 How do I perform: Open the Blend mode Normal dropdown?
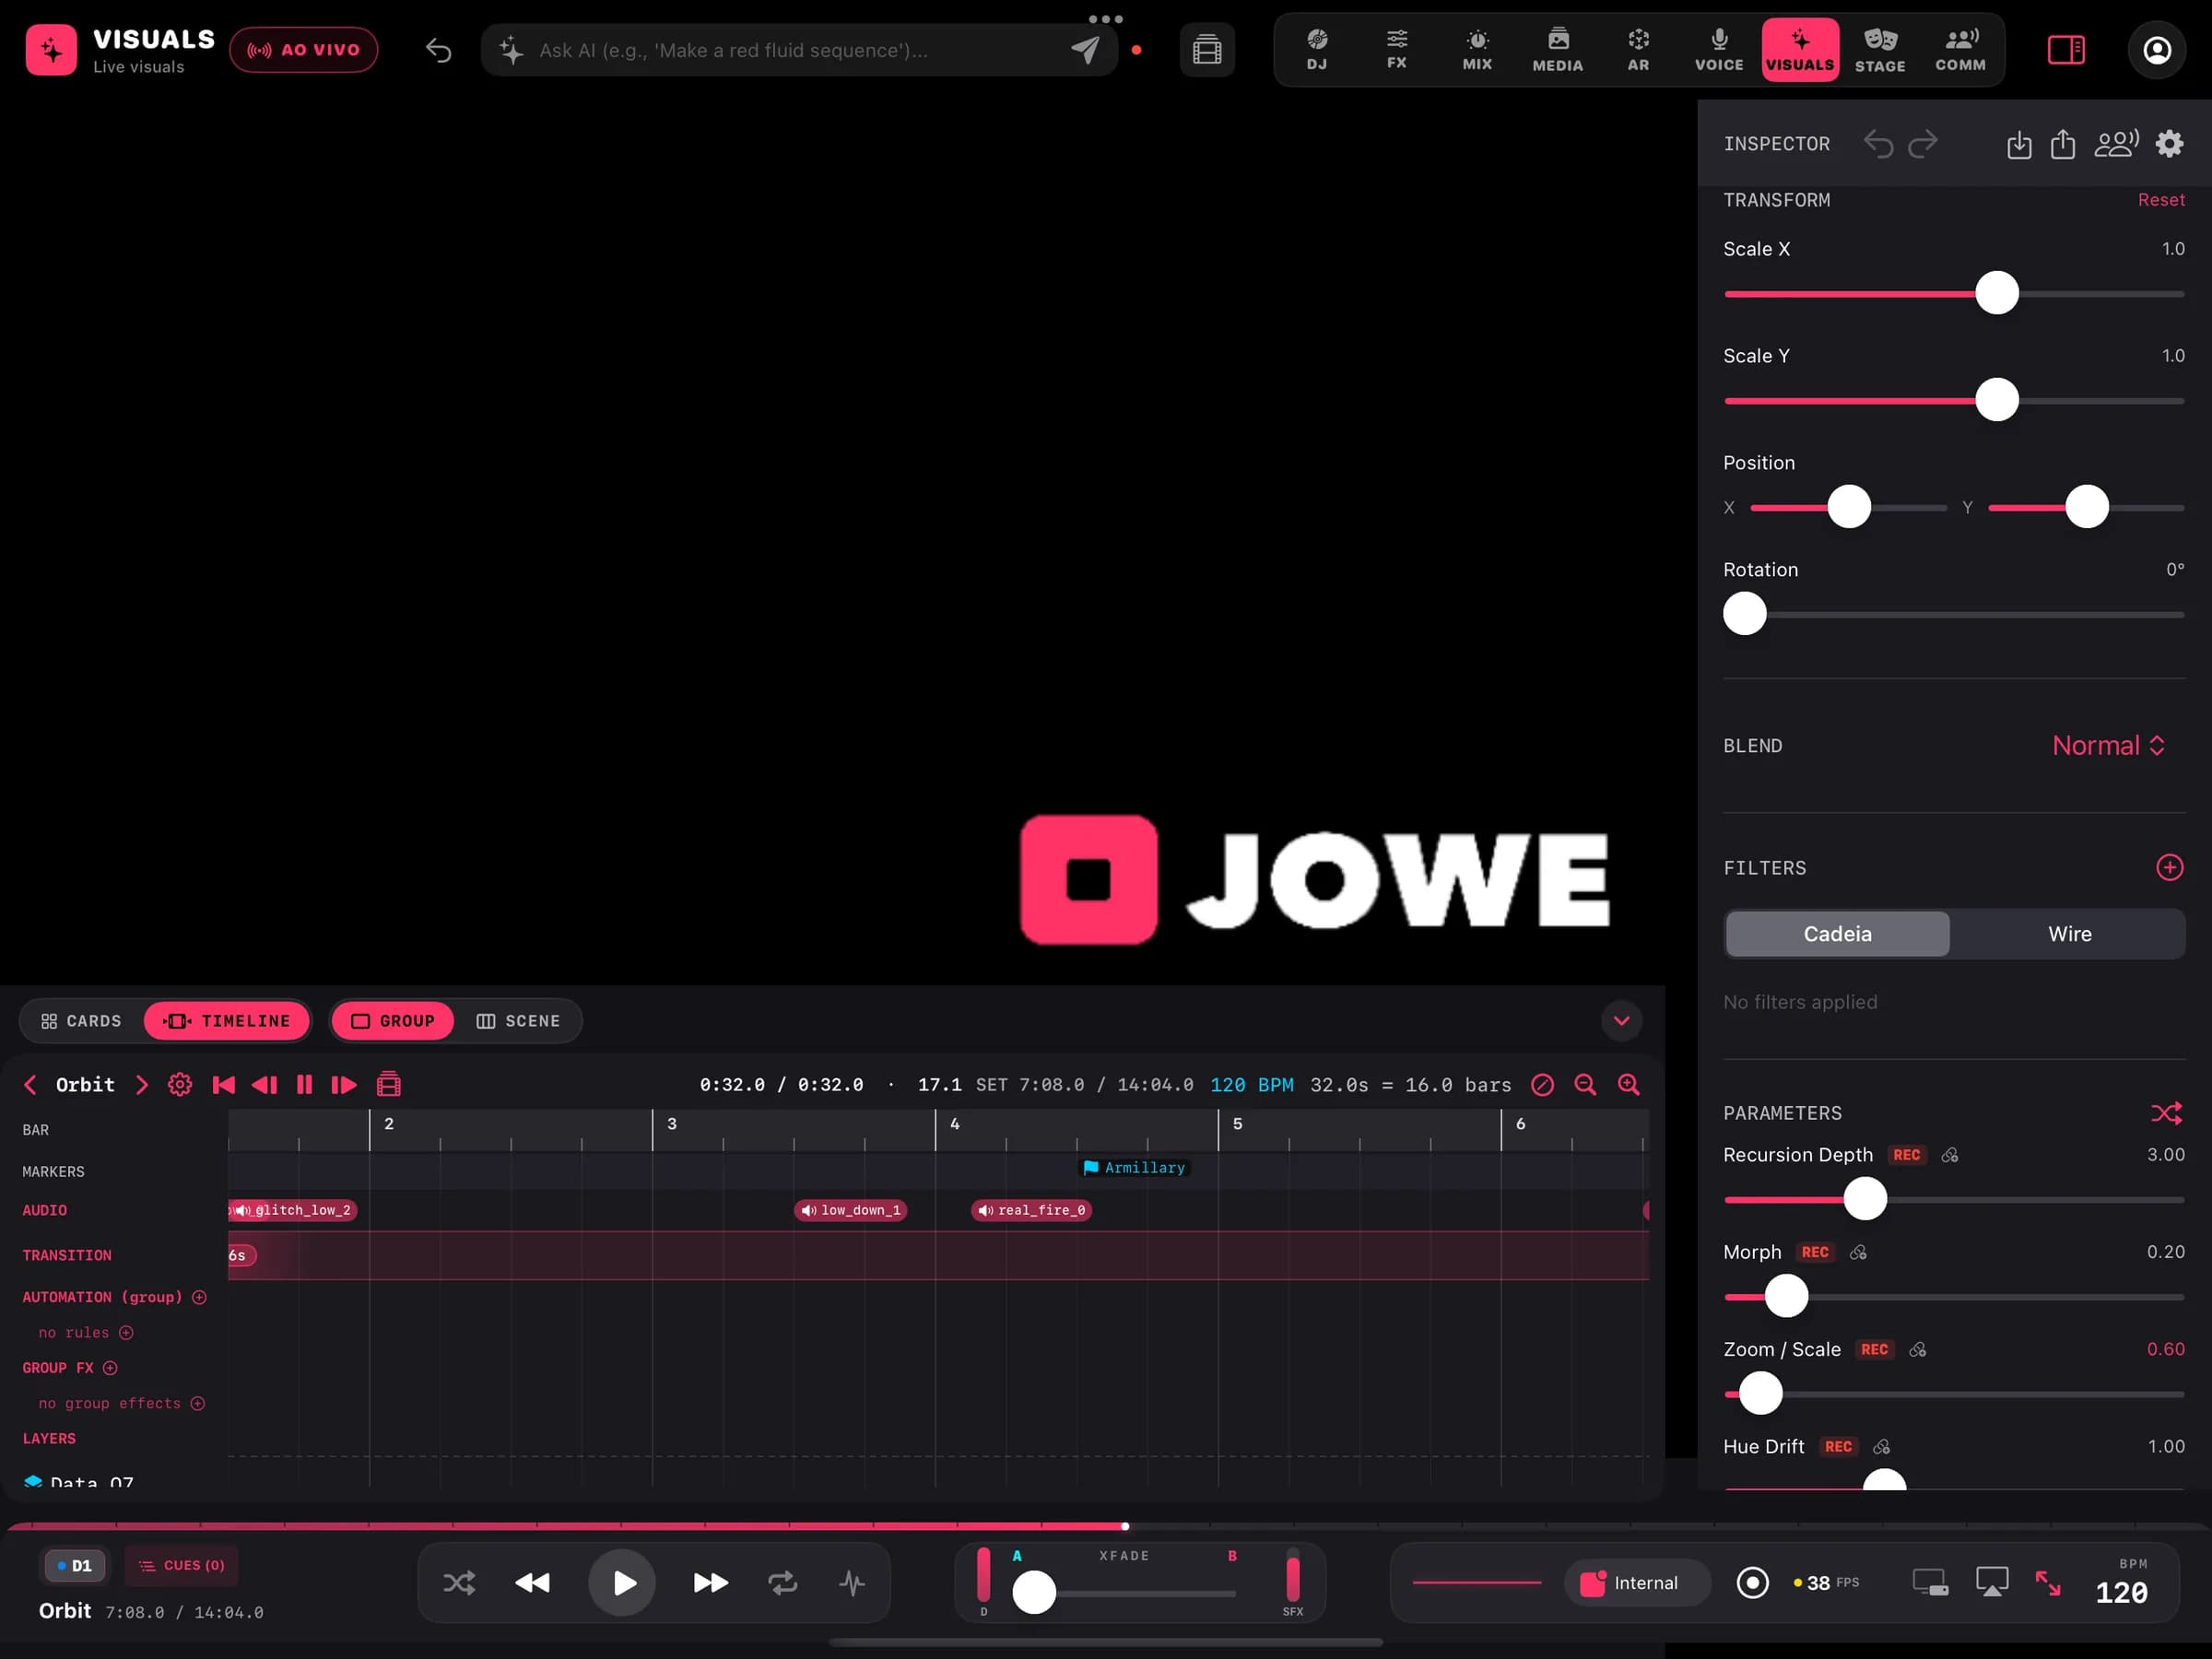click(2108, 745)
